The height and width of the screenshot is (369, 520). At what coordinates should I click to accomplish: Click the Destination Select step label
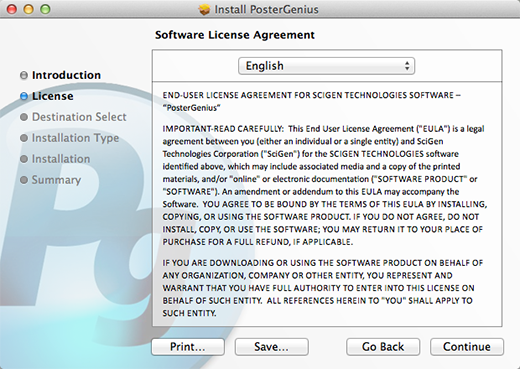79,117
